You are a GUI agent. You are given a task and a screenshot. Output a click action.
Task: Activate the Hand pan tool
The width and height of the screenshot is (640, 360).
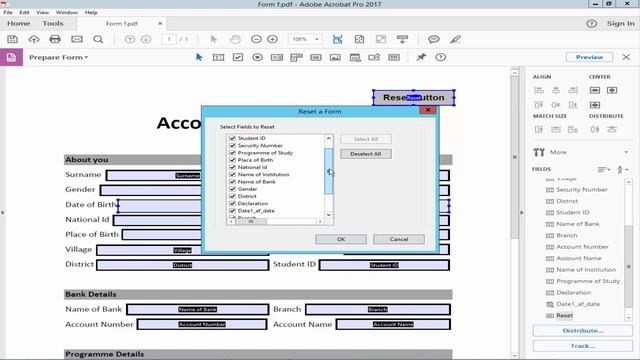point(235,39)
